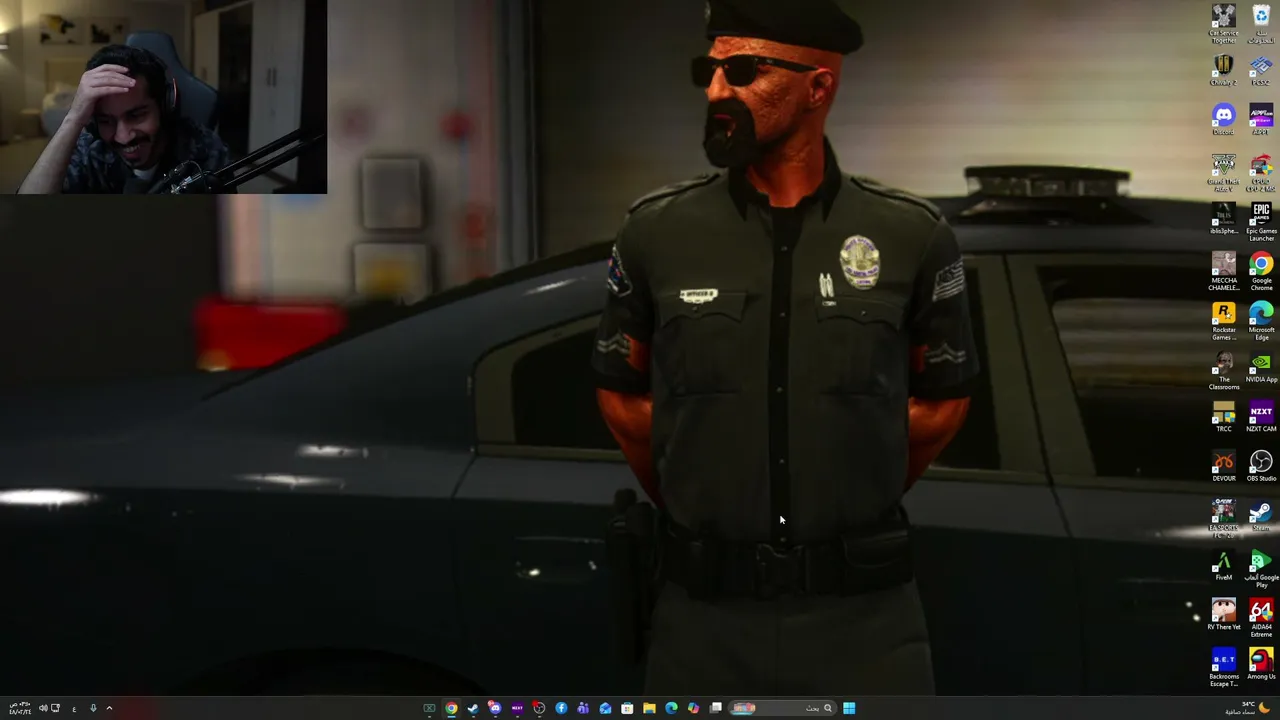This screenshot has height=720, width=1280.
Task: Select the Microsoft Edge desktop shortcut
Action: [x=1261, y=321]
